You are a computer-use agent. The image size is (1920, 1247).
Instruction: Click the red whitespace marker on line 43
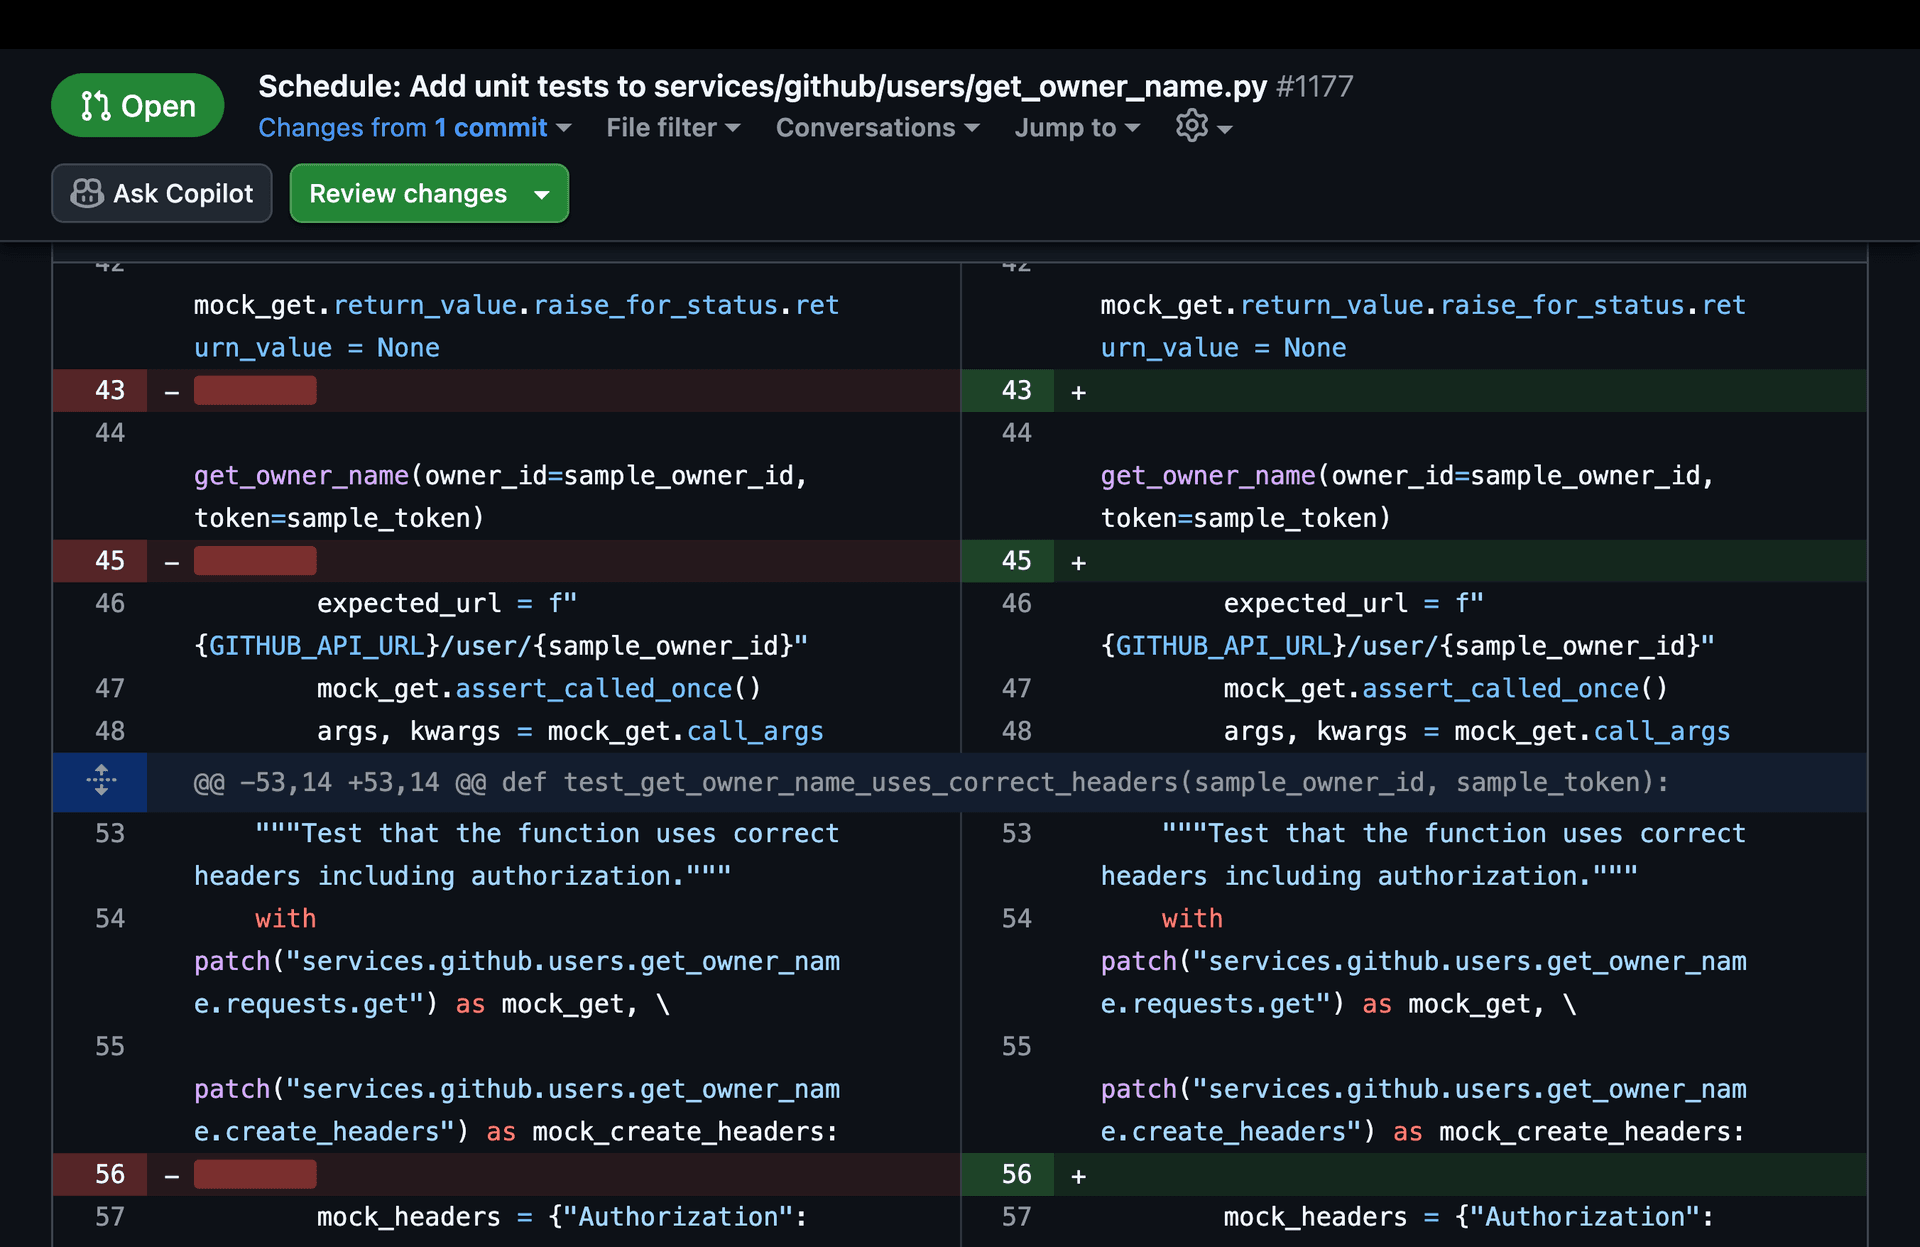point(255,390)
